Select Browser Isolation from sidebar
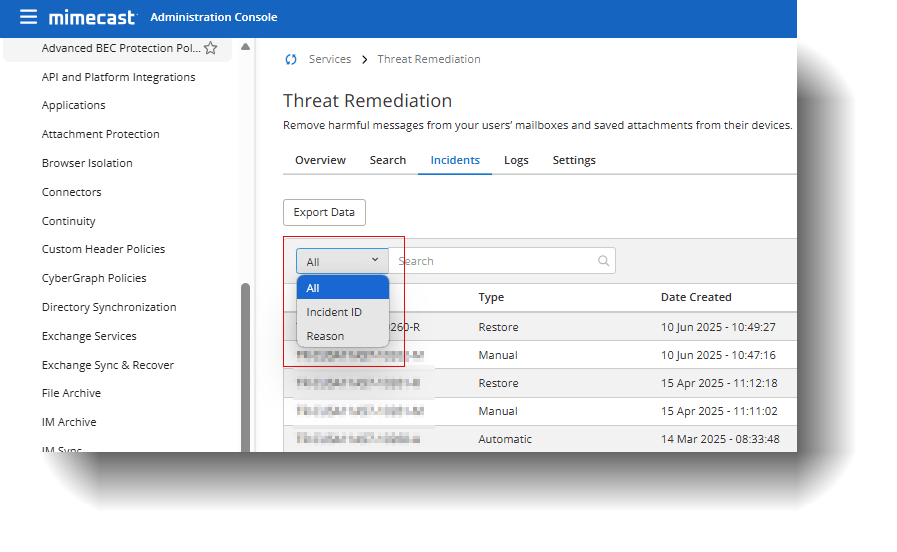 [x=87, y=163]
